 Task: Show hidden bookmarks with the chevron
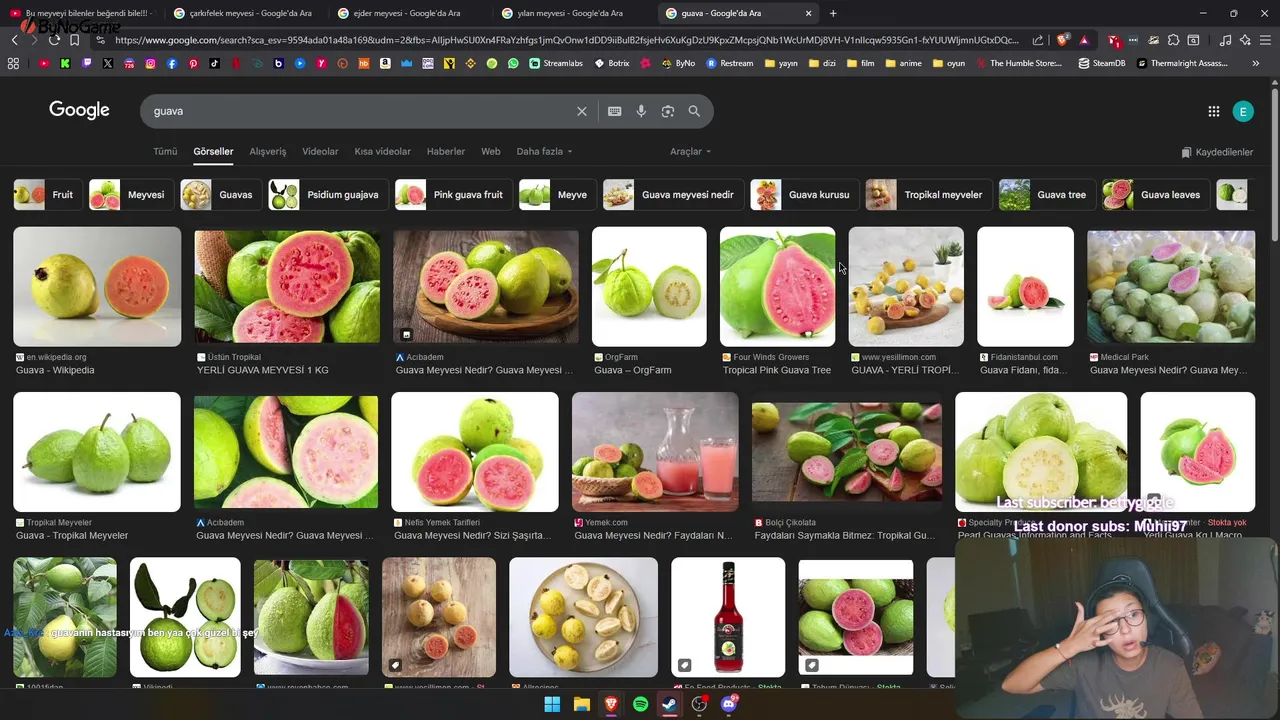coord(1256,63)
